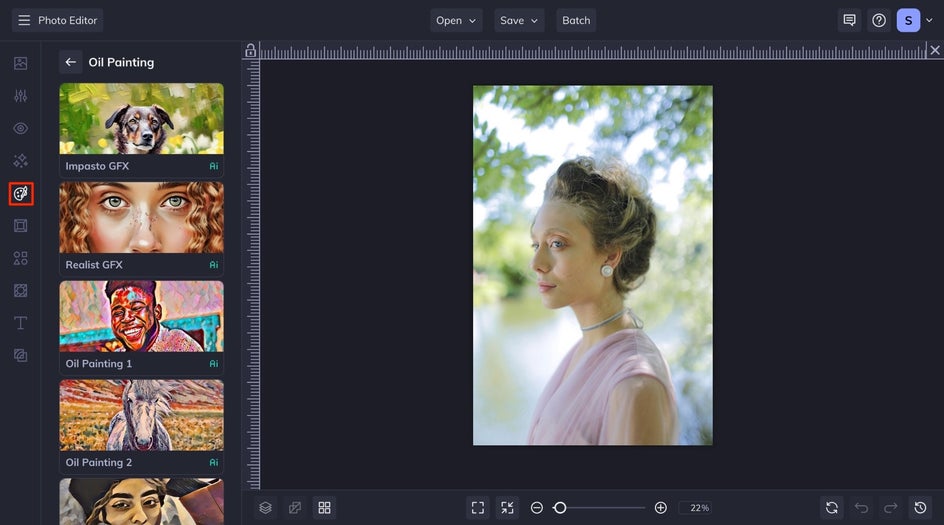Expand the Save dropdown menu
Viewport: 944px width, 525px height.
[519, 20]
